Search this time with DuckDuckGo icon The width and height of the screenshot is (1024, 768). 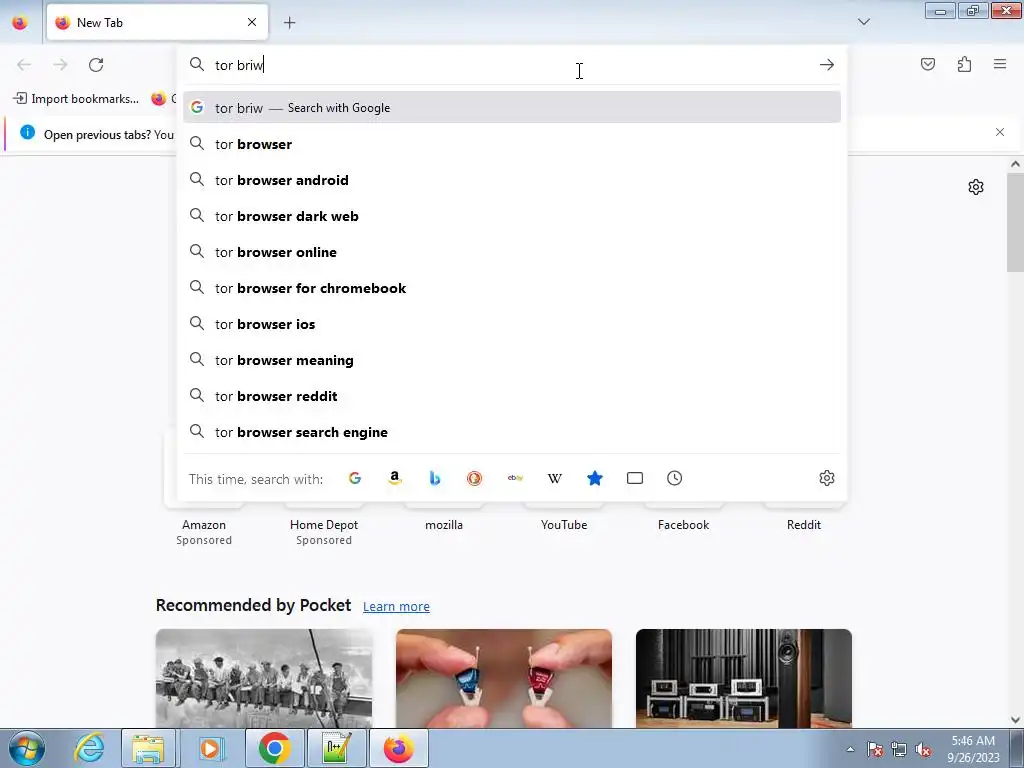[x=475, y=478]
